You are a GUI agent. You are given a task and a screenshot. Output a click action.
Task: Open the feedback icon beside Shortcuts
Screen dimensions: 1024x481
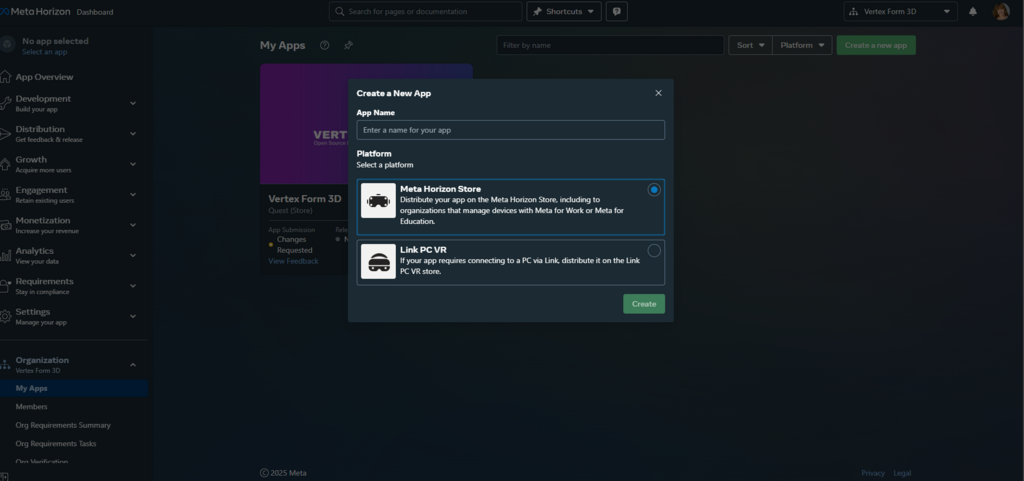click(x=617, y=12)
